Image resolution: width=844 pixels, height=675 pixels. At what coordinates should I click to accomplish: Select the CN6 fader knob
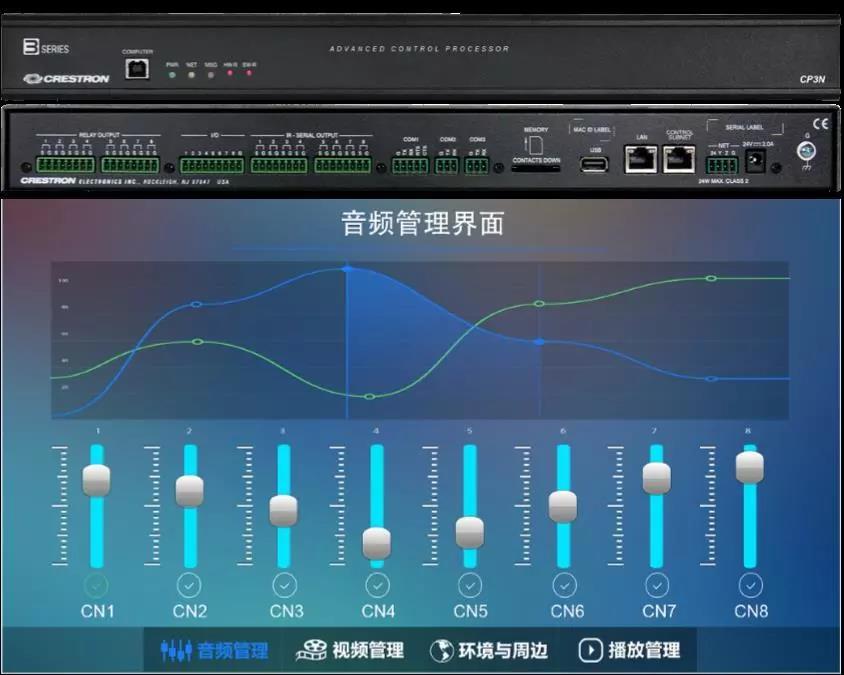pyautogui.click(x=563, y=507)
